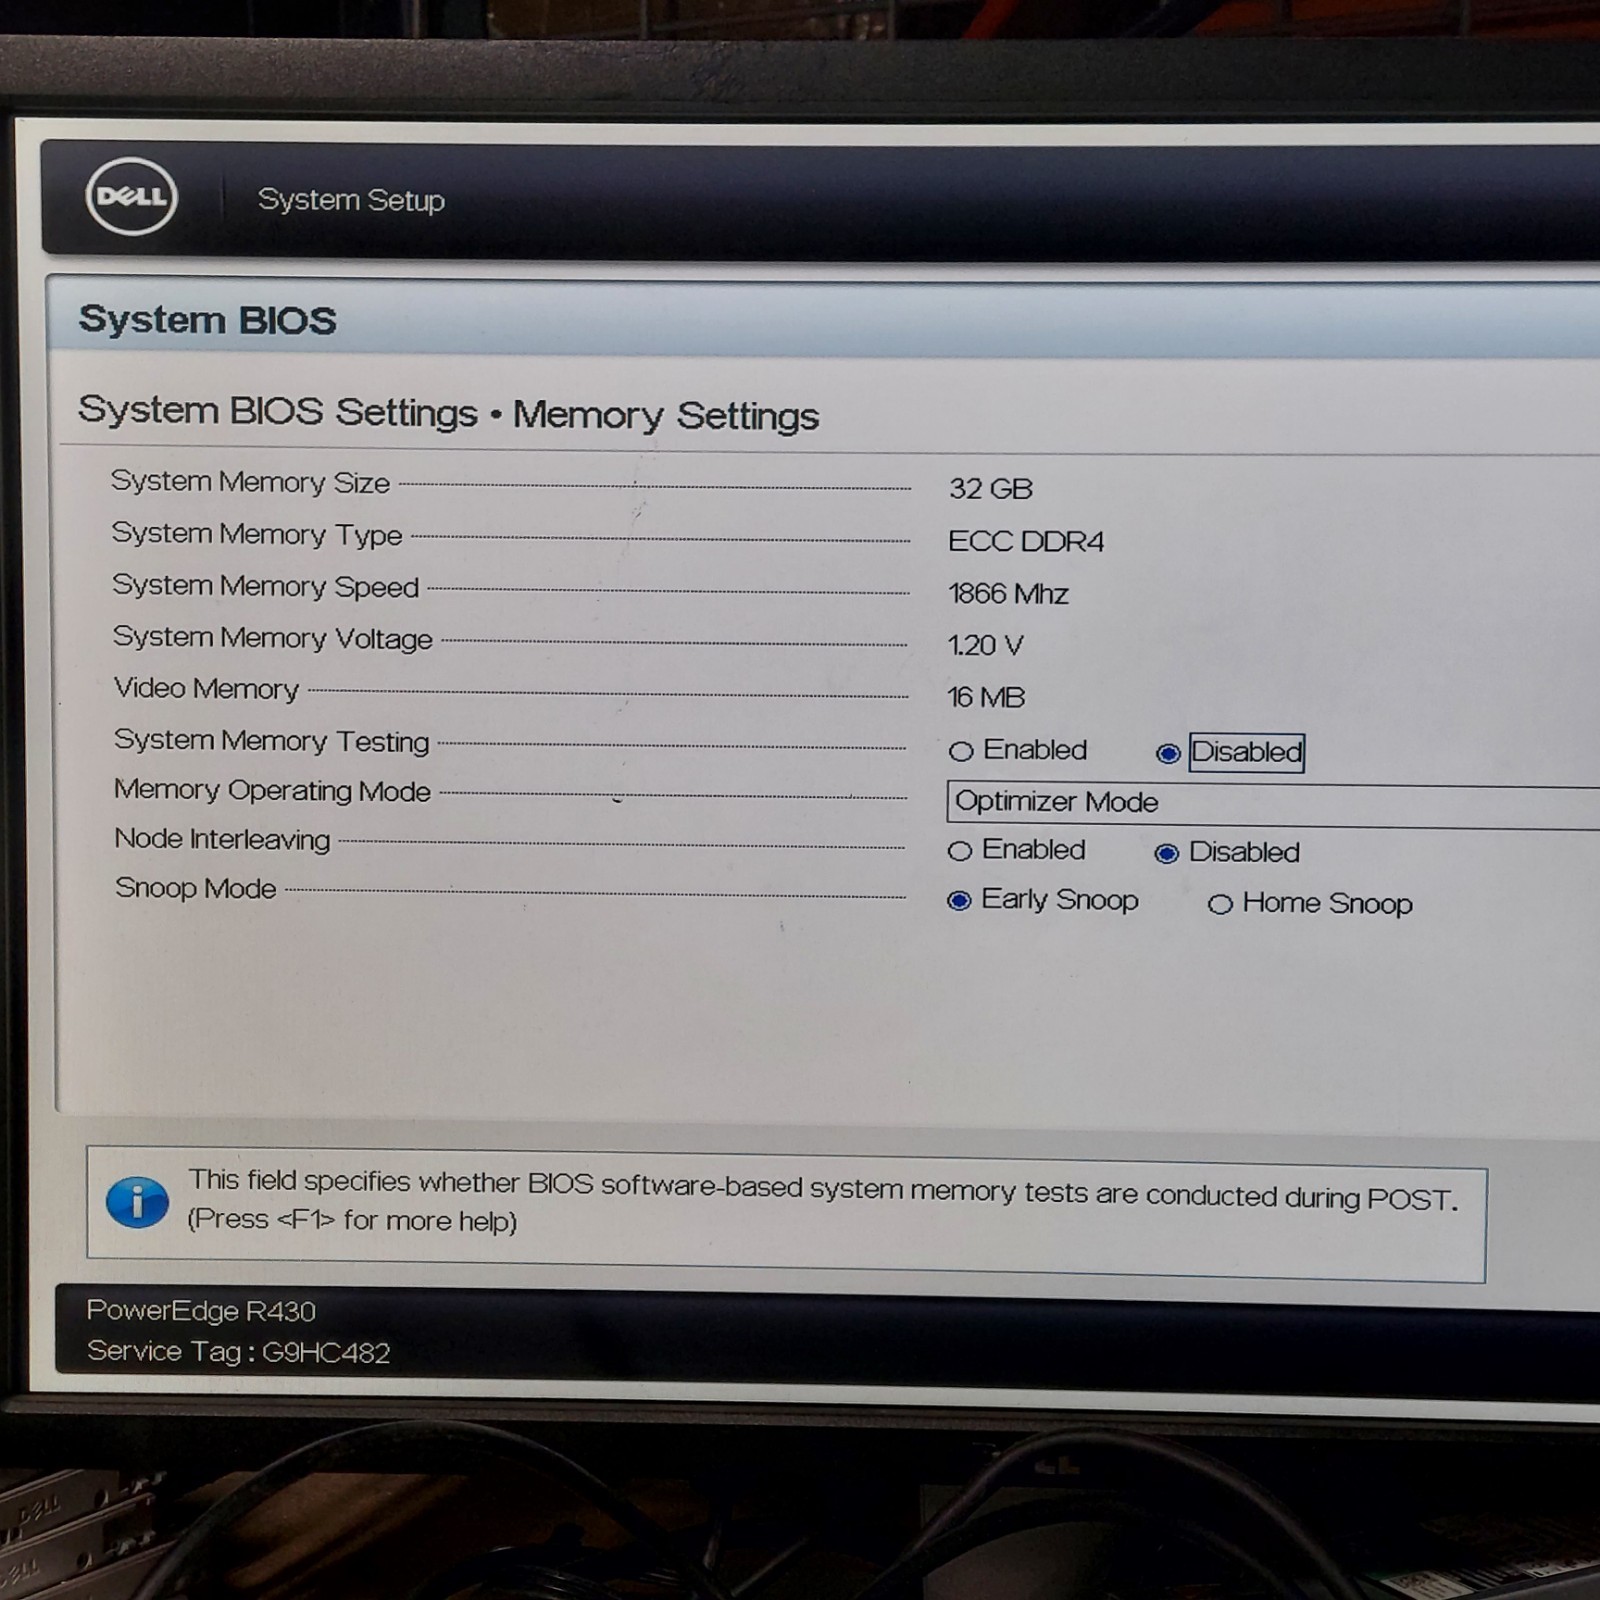This screenshot has width=1600, height=1600.
Task: Click the 1866 Mhz speed value
Action: tap(1008, 593)
